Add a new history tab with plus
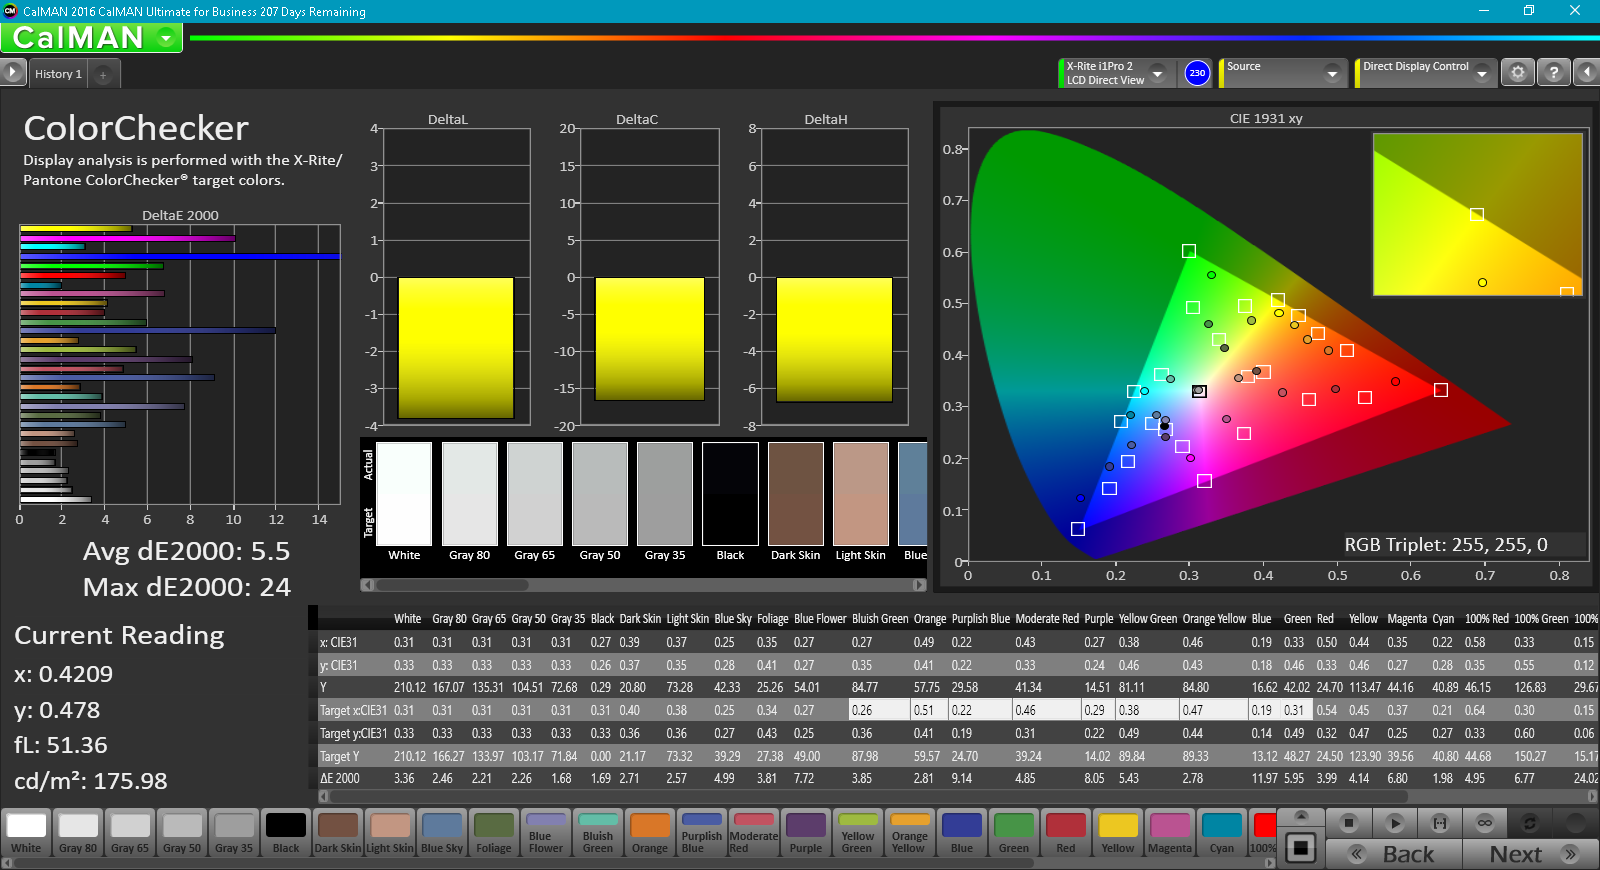 click(103, 75)
